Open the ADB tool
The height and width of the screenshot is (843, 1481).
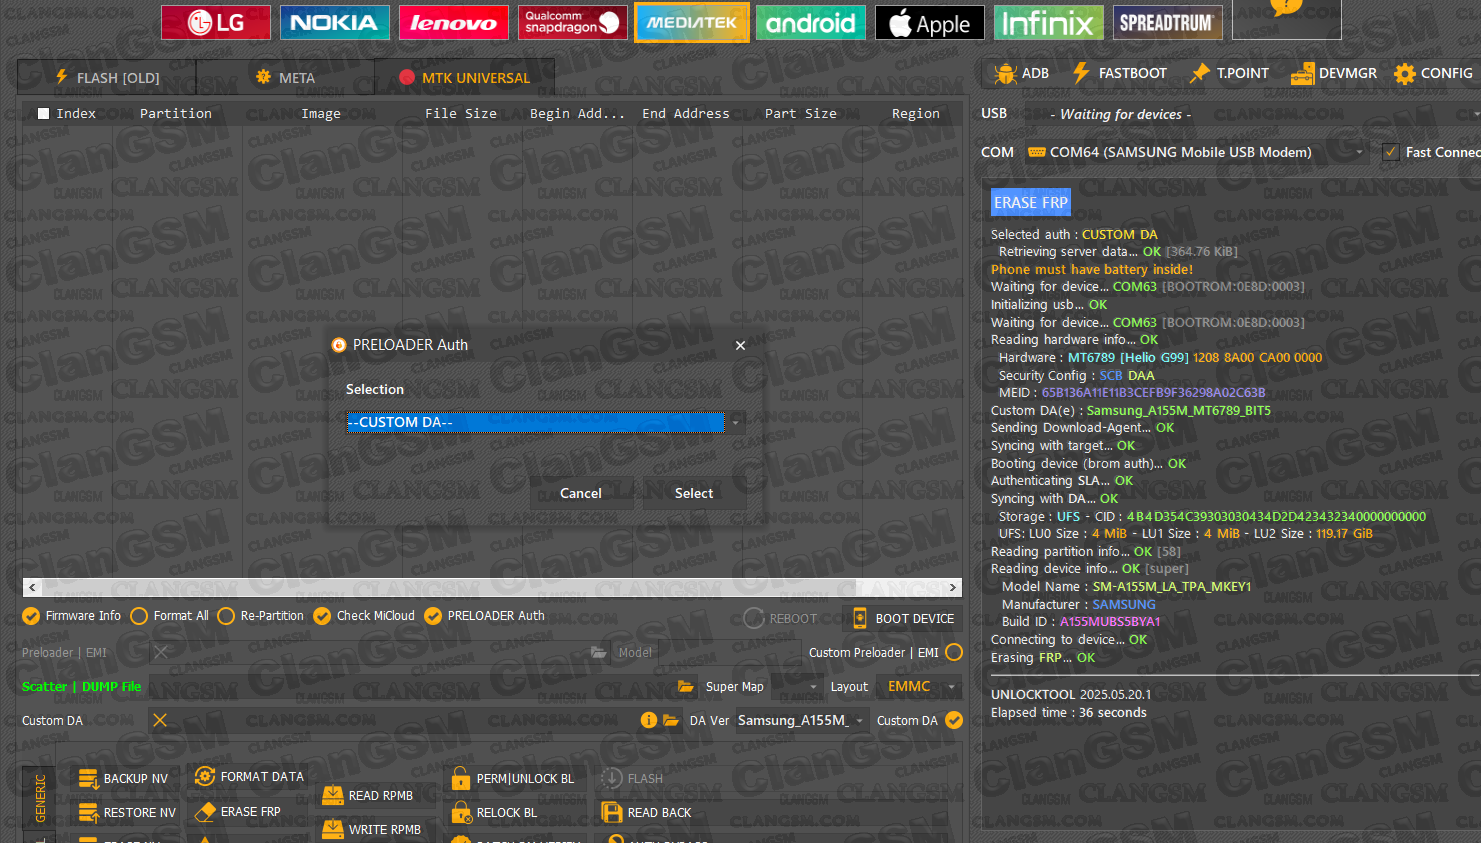tap(1021, 73)
